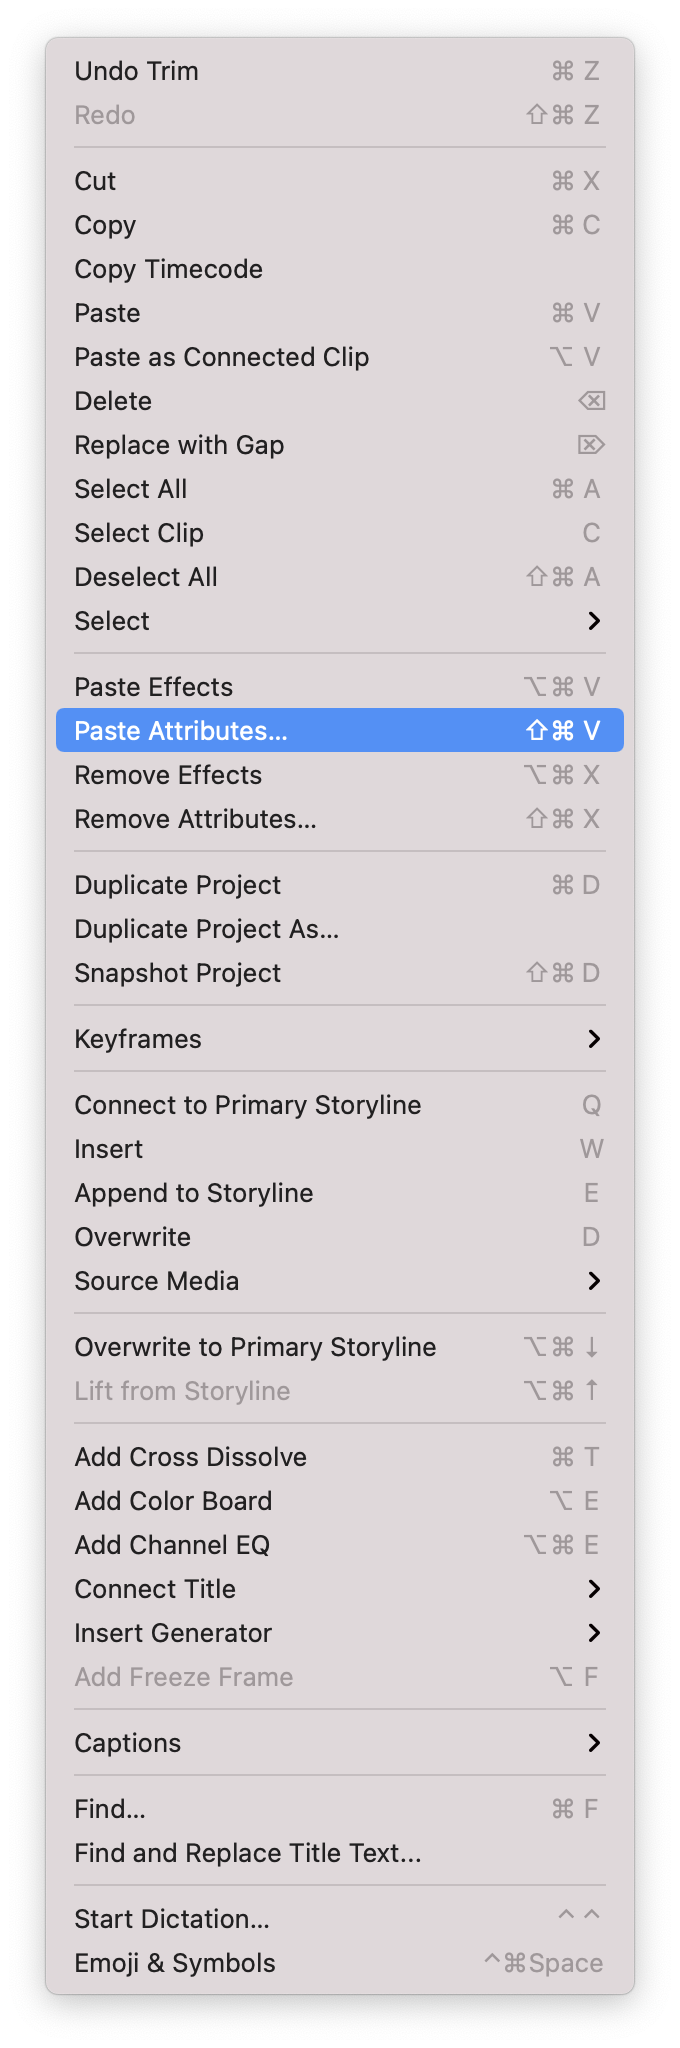Image resolution: width=680 pixels, height=2048 pixels.
Task: Select Delete with backspace icon
Action: (x=340, y=401)
